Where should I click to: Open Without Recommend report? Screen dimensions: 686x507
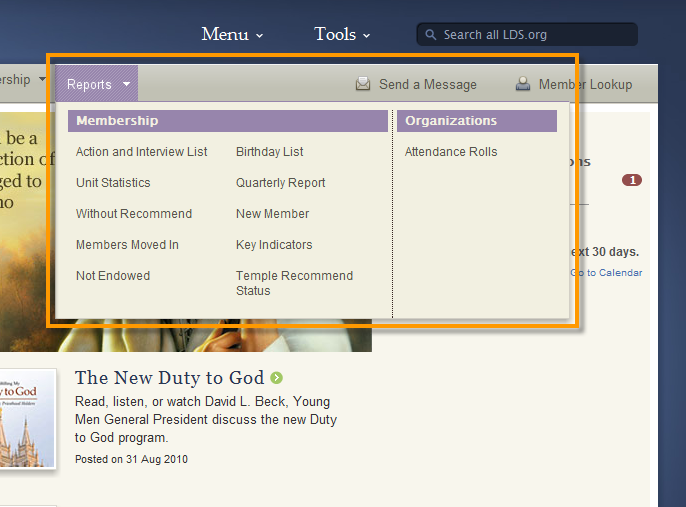134,213
